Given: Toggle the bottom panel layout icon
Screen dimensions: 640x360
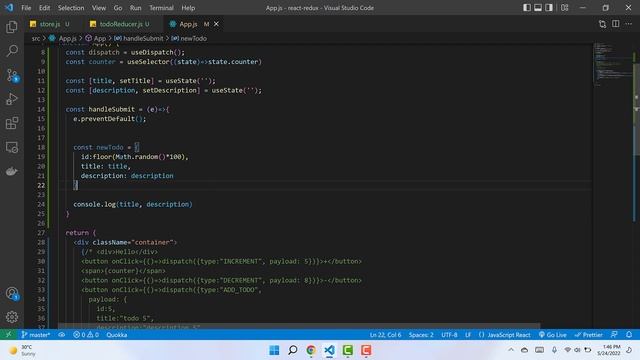Looking at the screenshot, I should pos(538,8).
